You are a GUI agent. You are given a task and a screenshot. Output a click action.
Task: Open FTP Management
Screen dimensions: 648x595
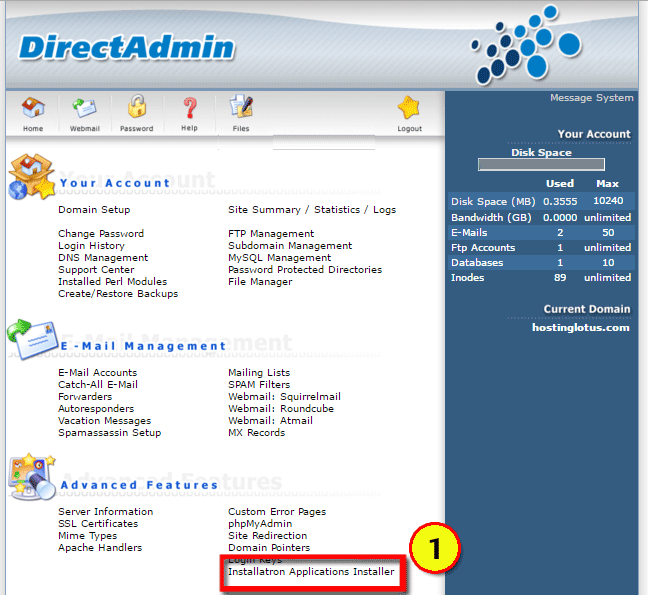tap(271, 233)
